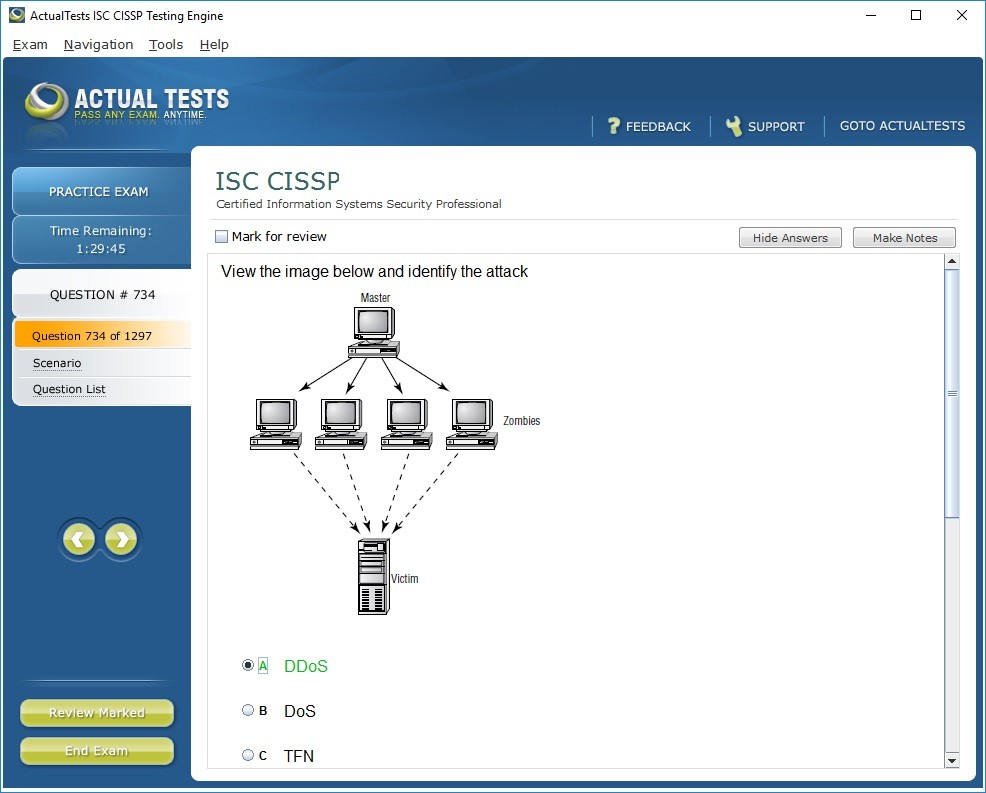Click the next question arrow icon

pos(121,540)
